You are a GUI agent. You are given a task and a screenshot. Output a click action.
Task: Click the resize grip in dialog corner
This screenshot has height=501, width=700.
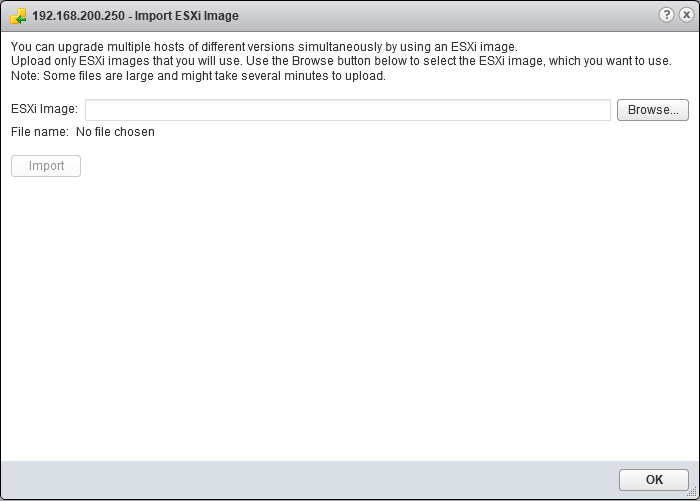(694, 495)
